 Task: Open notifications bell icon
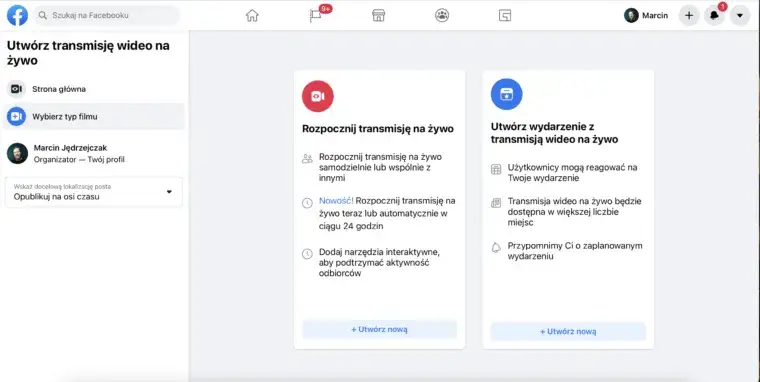click(714, 16)
